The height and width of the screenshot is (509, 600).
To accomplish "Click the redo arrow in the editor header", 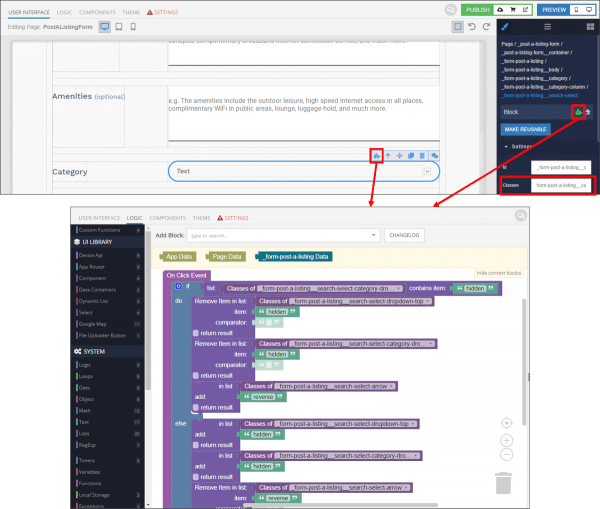I will click(x=486, y=27).
